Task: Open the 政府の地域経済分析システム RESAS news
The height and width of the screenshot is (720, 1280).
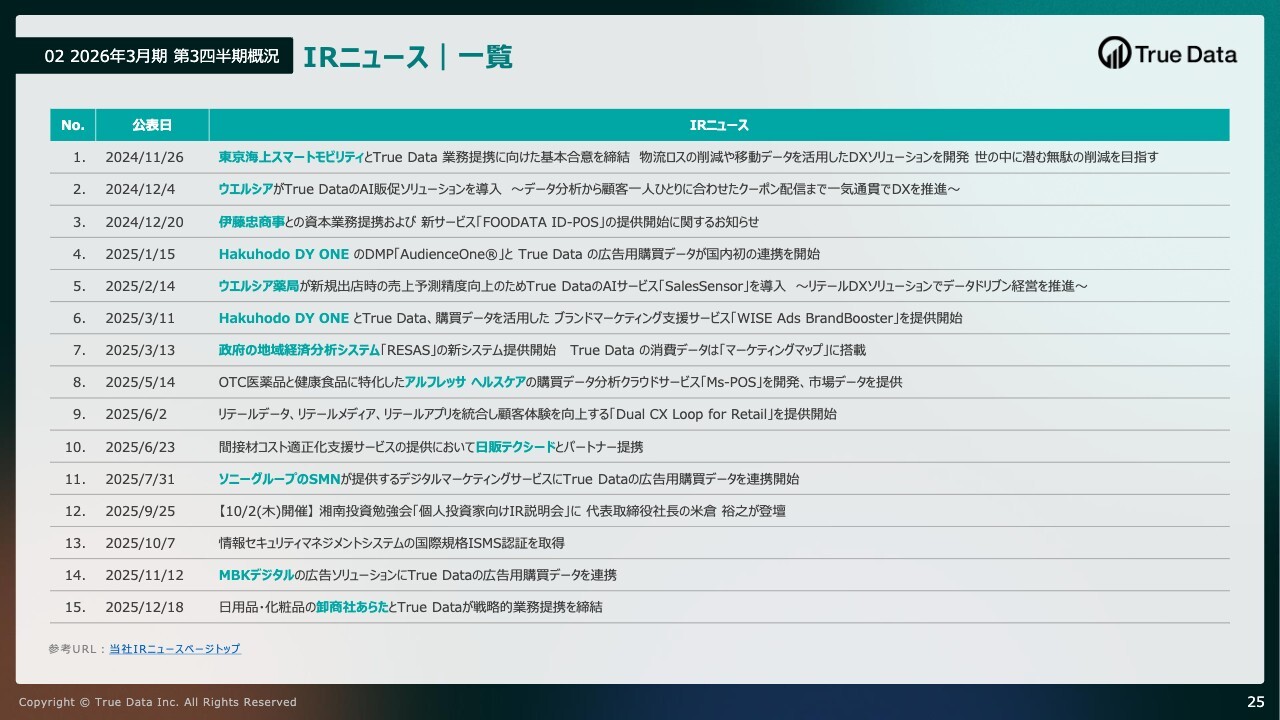Action: [298, 350]
